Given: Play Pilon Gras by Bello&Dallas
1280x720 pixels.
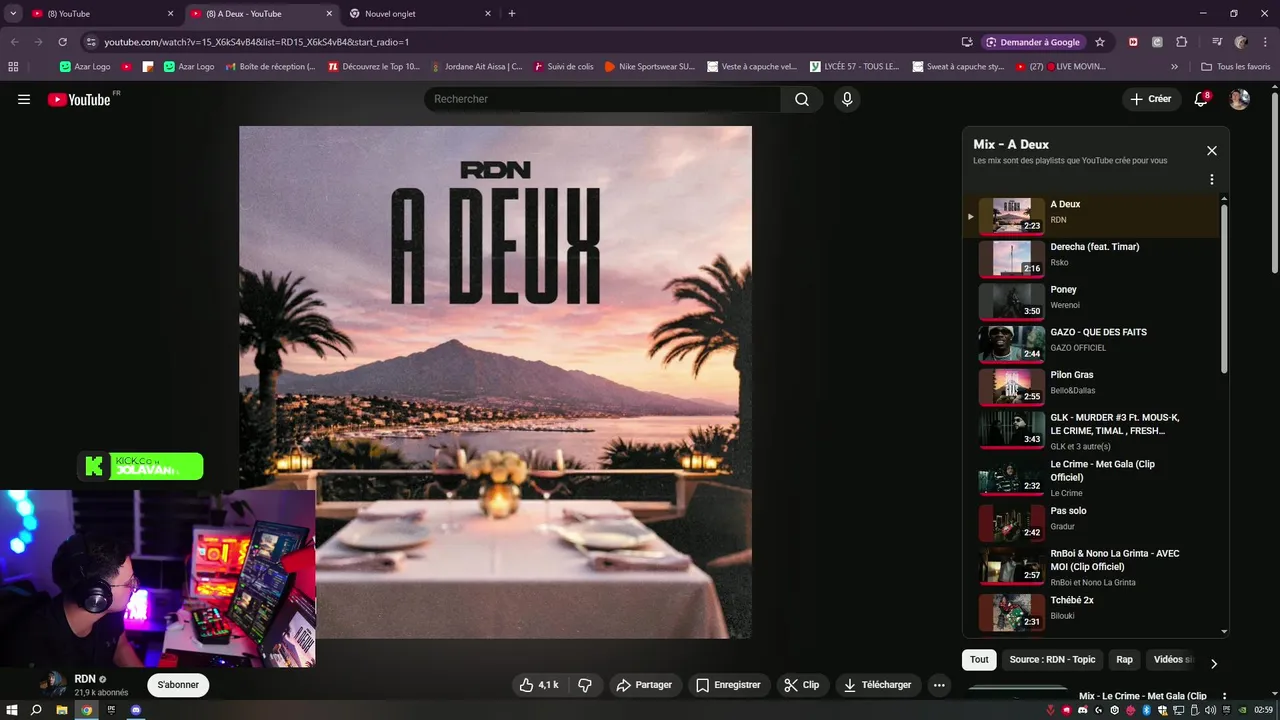Looking at the screenshot, I should 1092,386.
